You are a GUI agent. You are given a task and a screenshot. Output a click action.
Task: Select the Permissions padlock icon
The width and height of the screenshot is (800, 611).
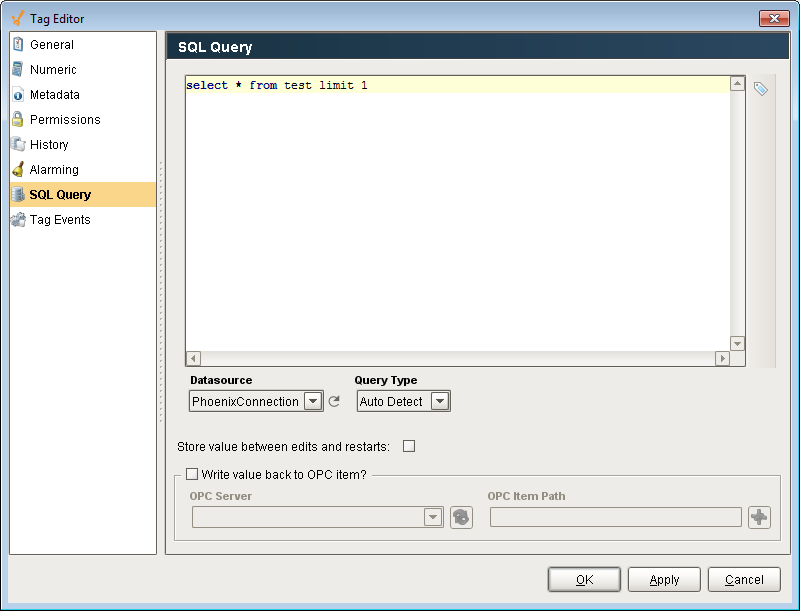click(17, 119)
